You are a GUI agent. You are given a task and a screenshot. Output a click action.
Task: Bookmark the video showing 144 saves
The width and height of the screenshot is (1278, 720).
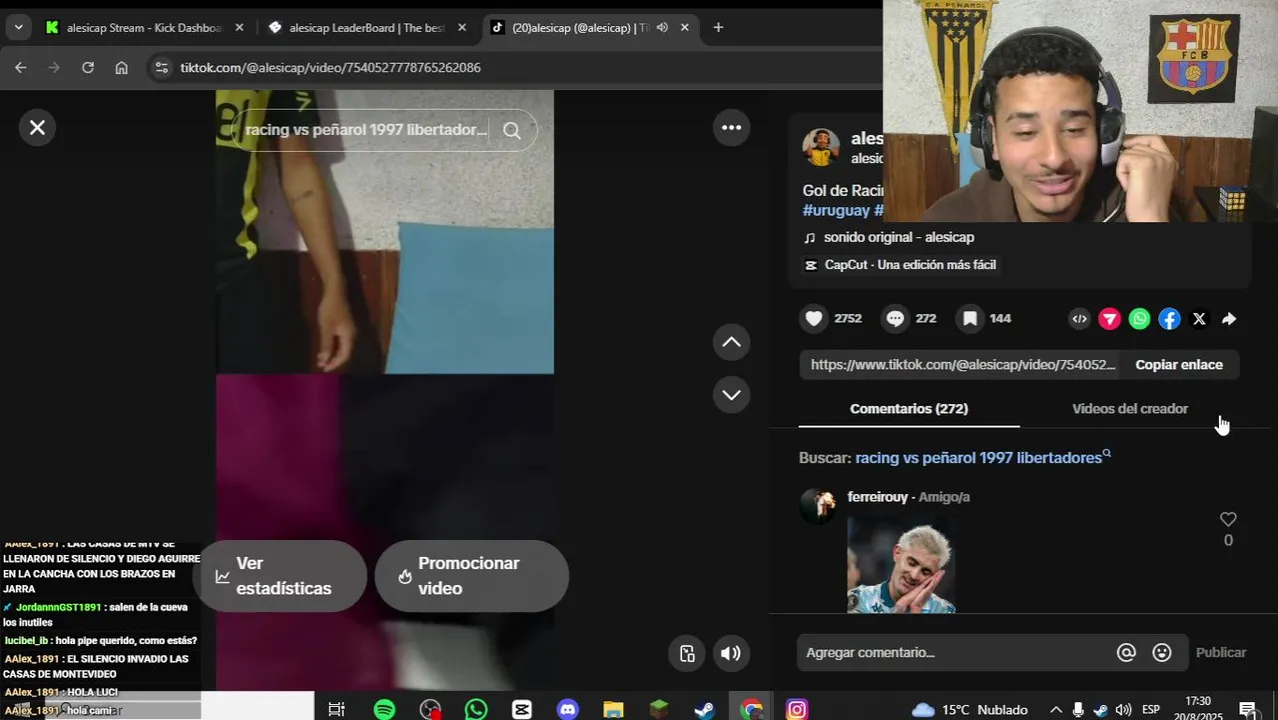(x=969, y=319)
